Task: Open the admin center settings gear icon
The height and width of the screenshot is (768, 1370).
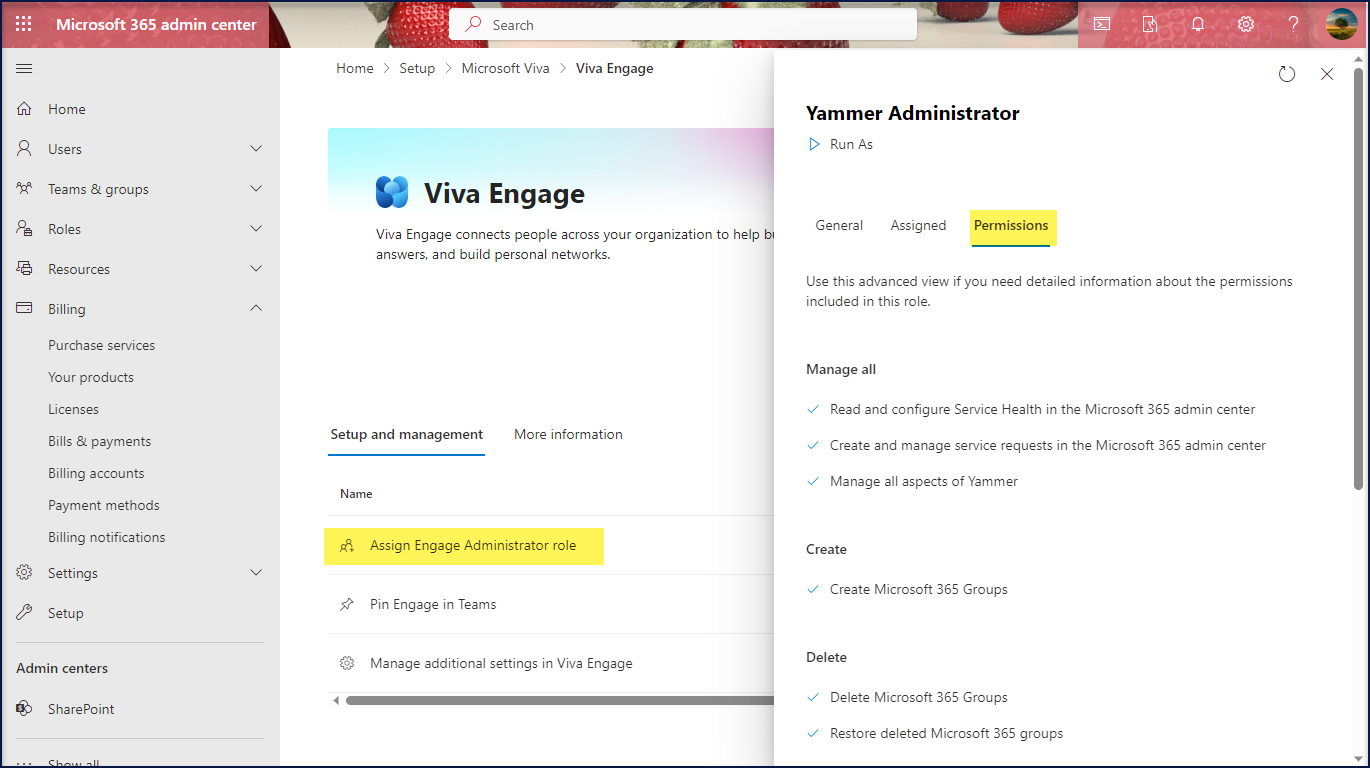Action: pyautogui.click(x=1245, y=24)
